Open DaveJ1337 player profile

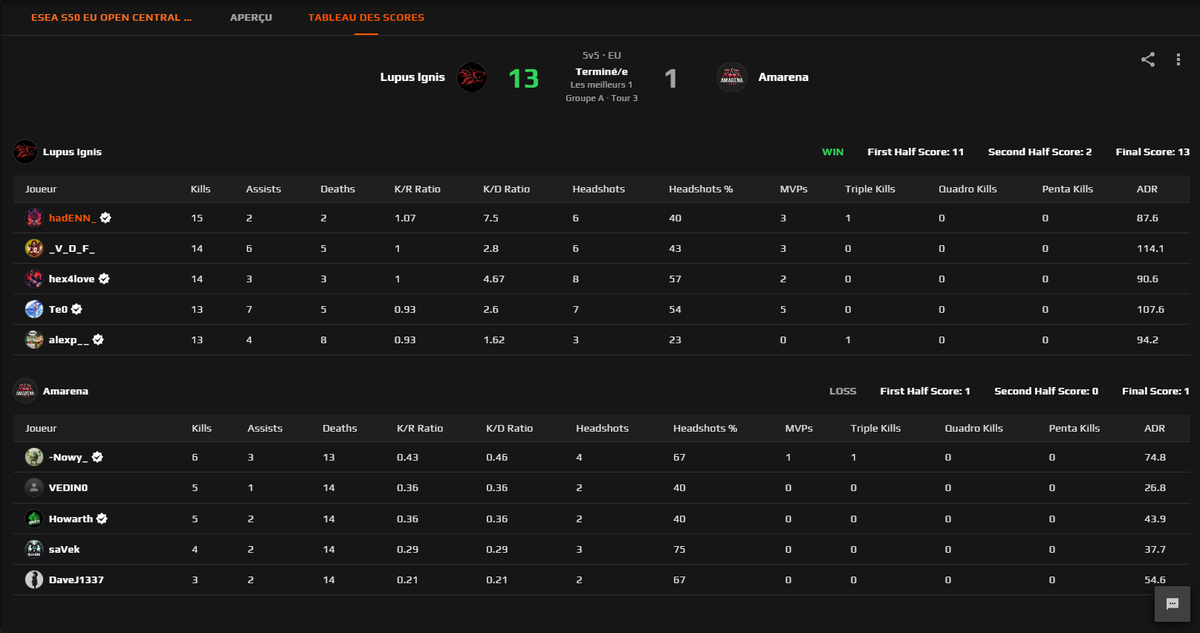[76, 580]
